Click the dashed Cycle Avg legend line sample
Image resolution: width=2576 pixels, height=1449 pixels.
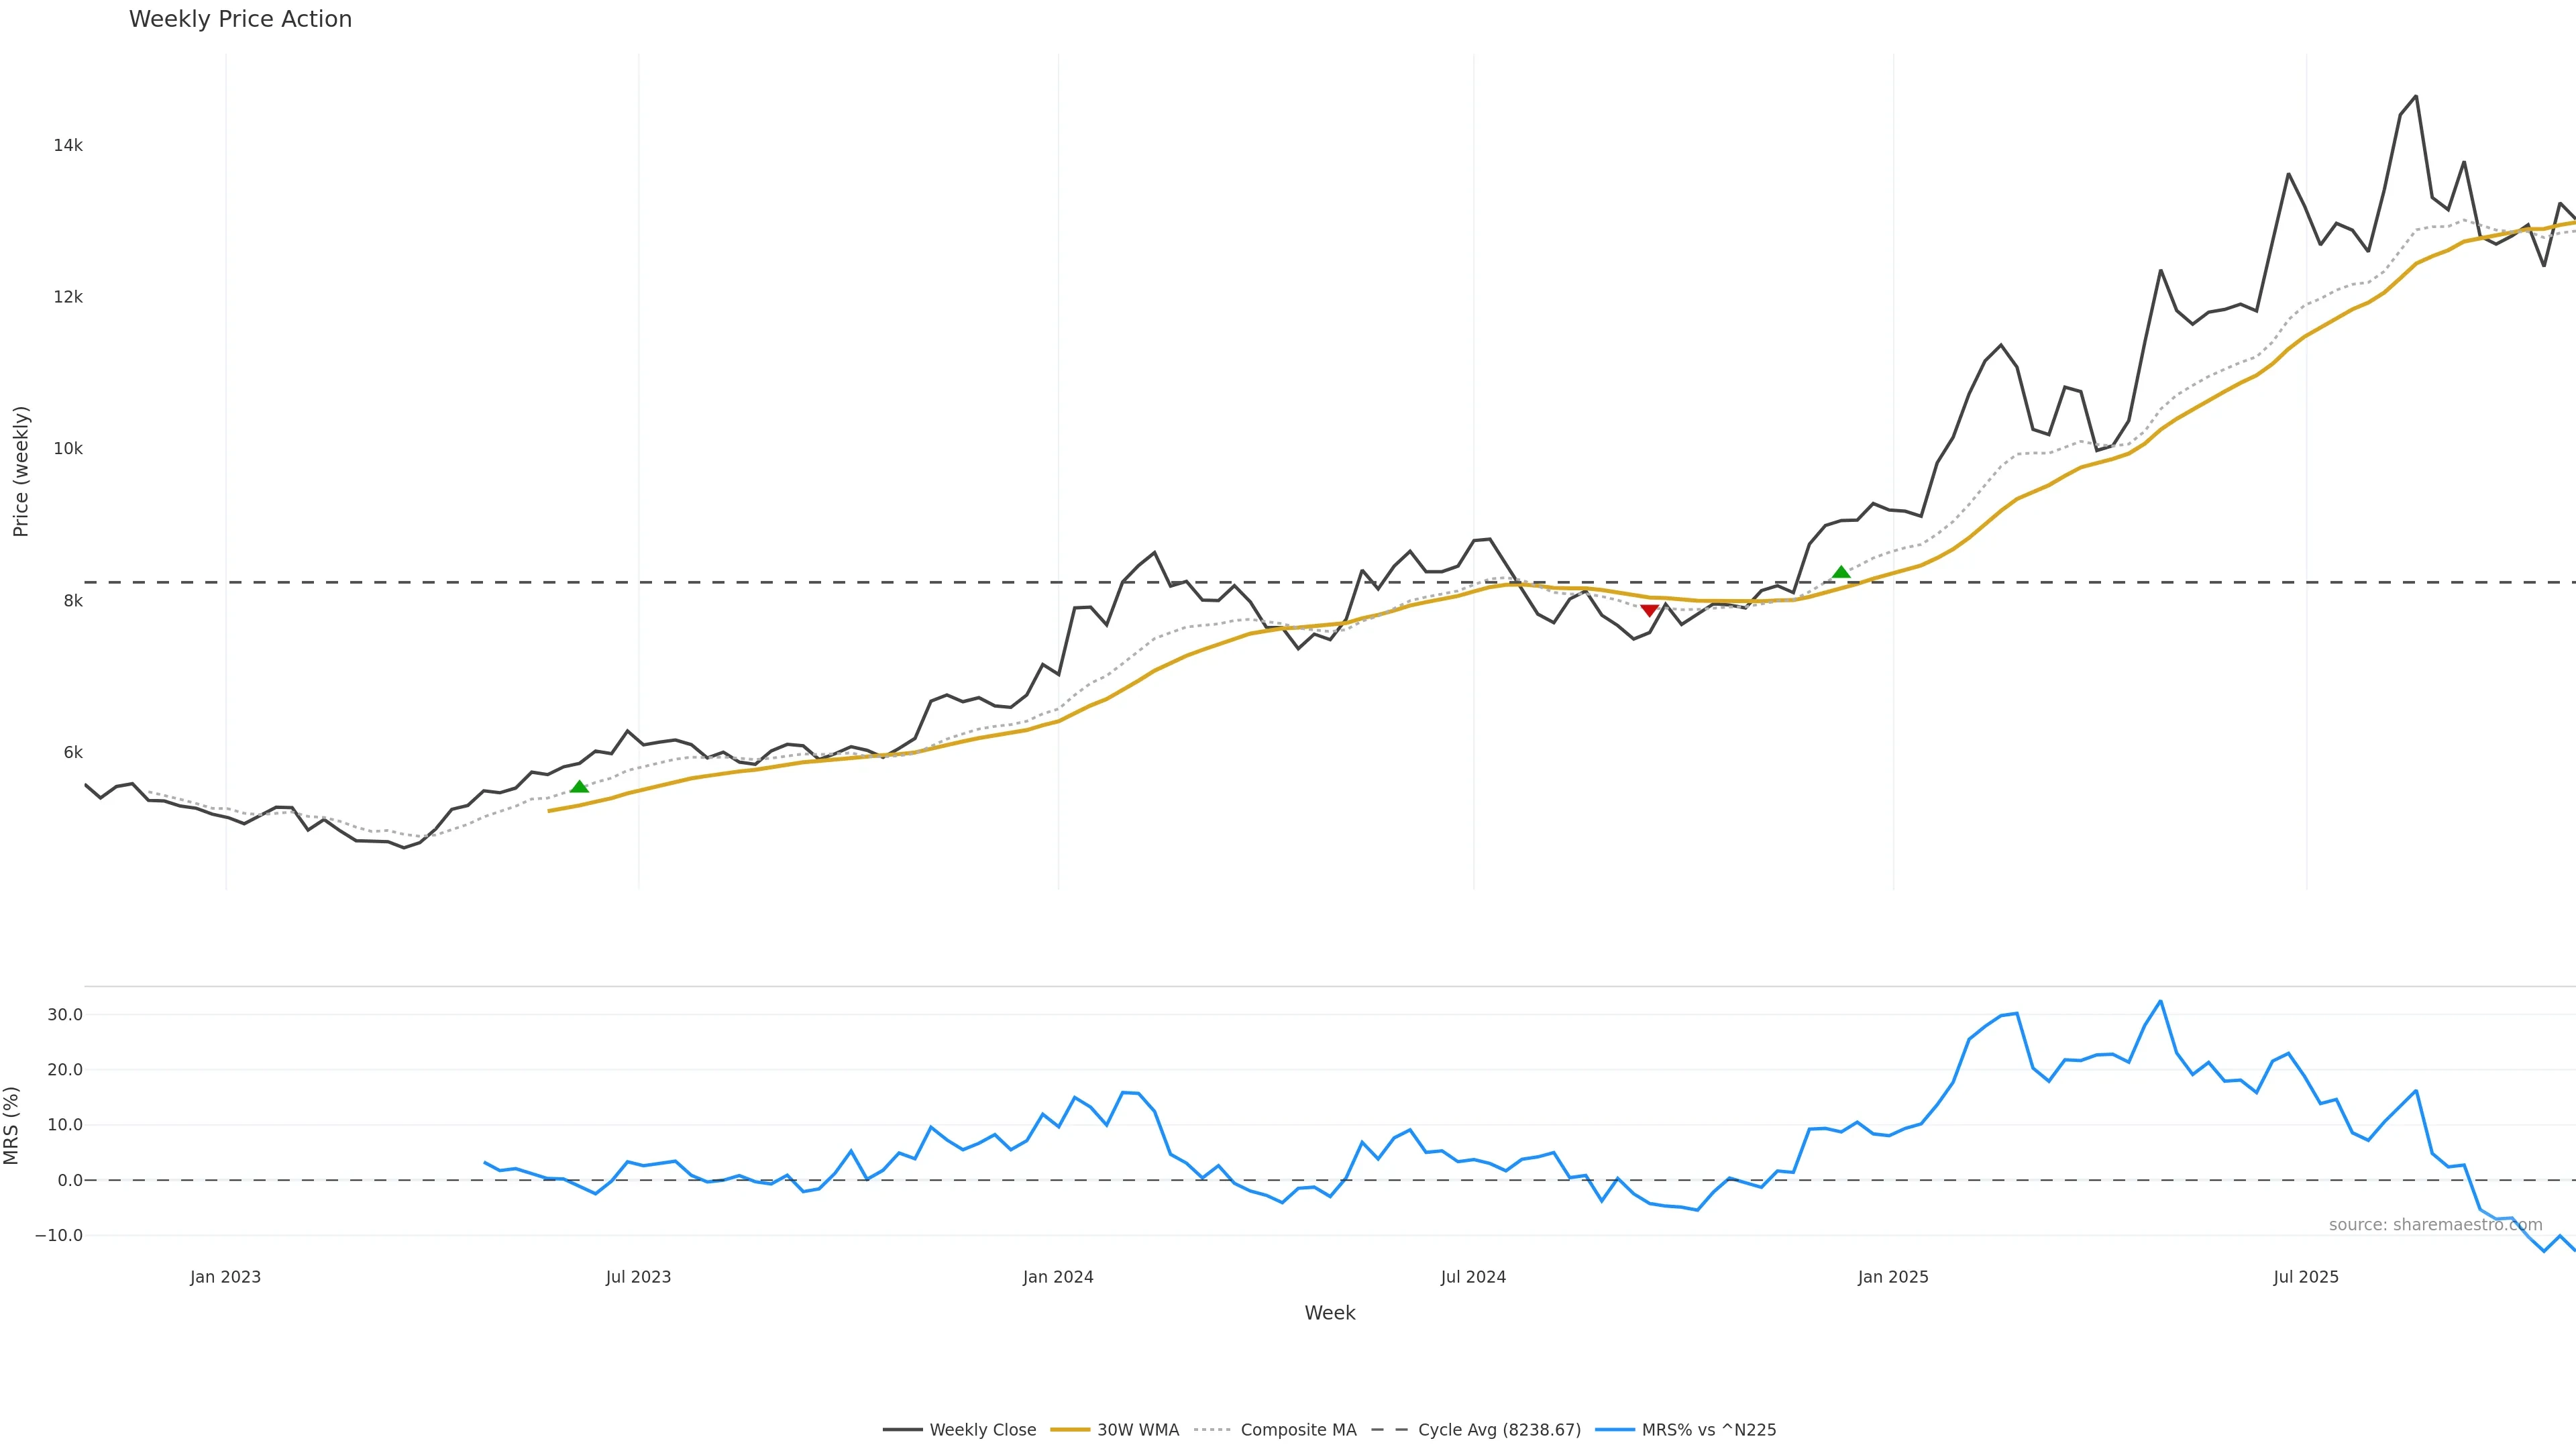tap(1389, 1430)
